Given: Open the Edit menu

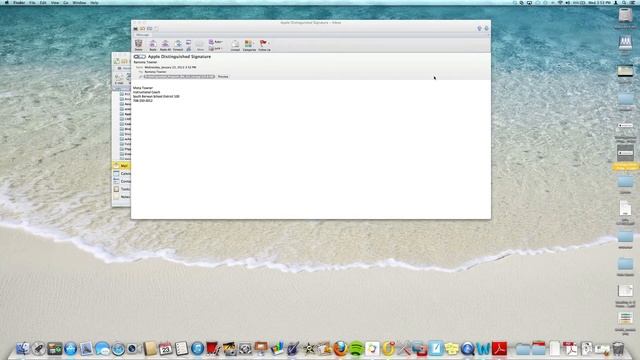Looking at the screenshot, I should click(x=43, y=2).
